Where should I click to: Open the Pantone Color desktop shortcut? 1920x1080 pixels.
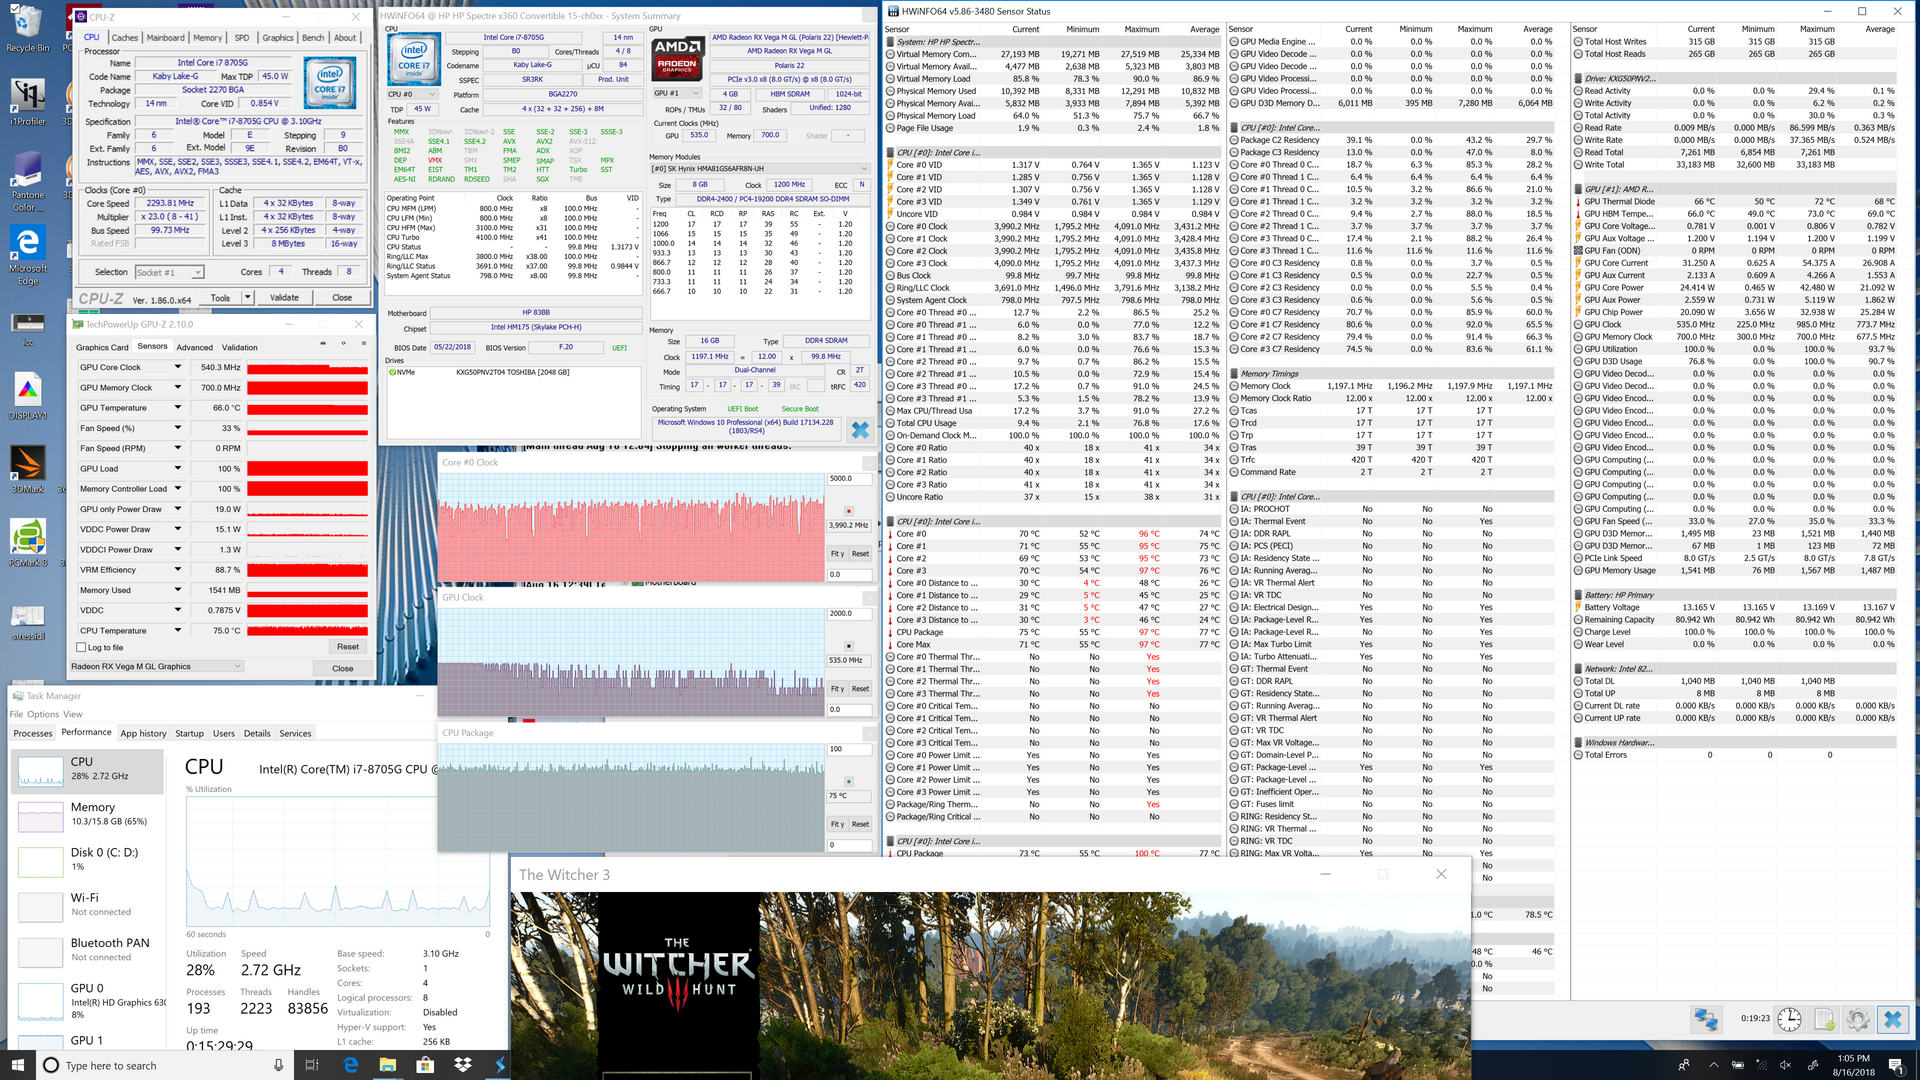click(x=27, y=180)
